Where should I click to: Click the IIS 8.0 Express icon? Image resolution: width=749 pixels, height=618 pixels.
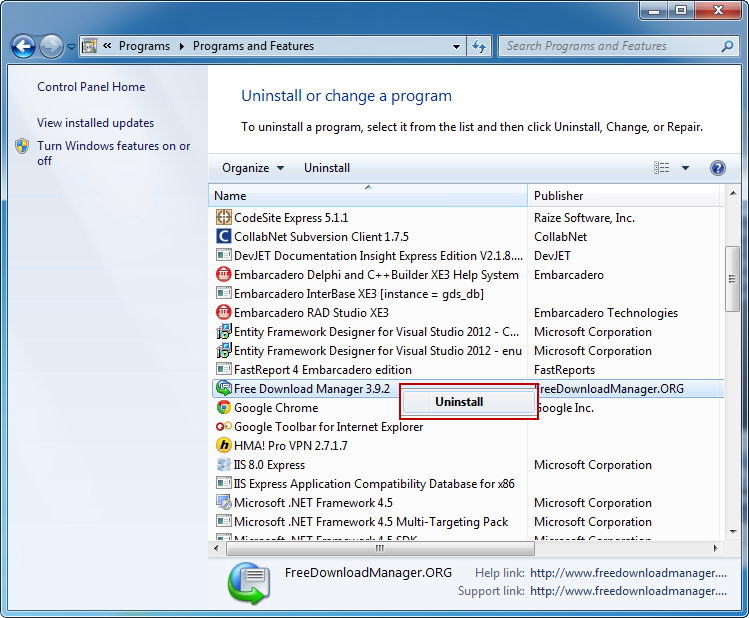tap(223, 465)
